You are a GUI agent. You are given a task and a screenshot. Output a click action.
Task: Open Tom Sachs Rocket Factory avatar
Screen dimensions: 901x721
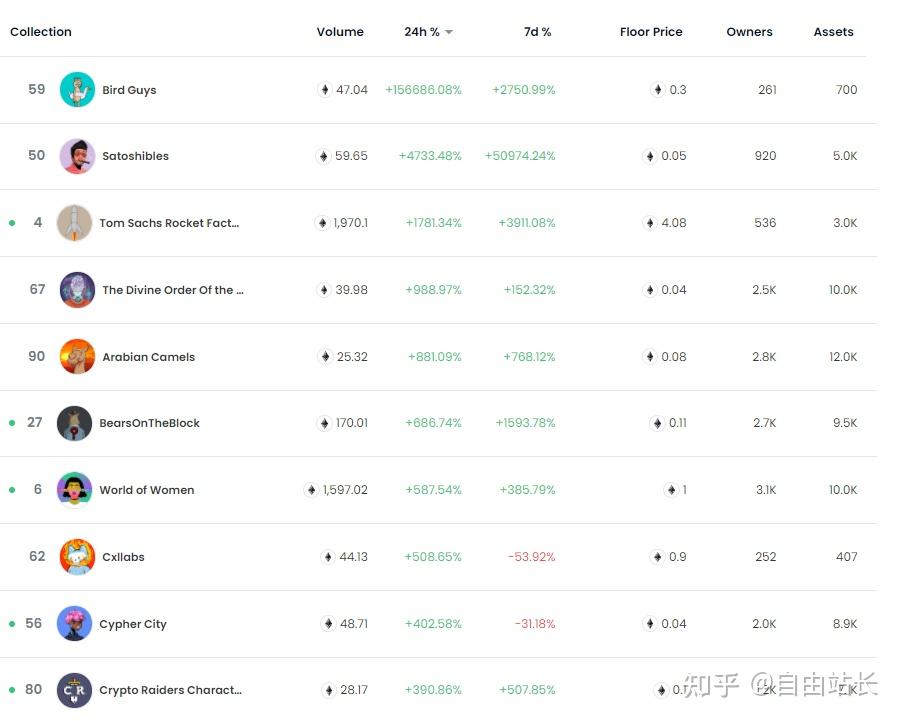(x=74, y=223)
